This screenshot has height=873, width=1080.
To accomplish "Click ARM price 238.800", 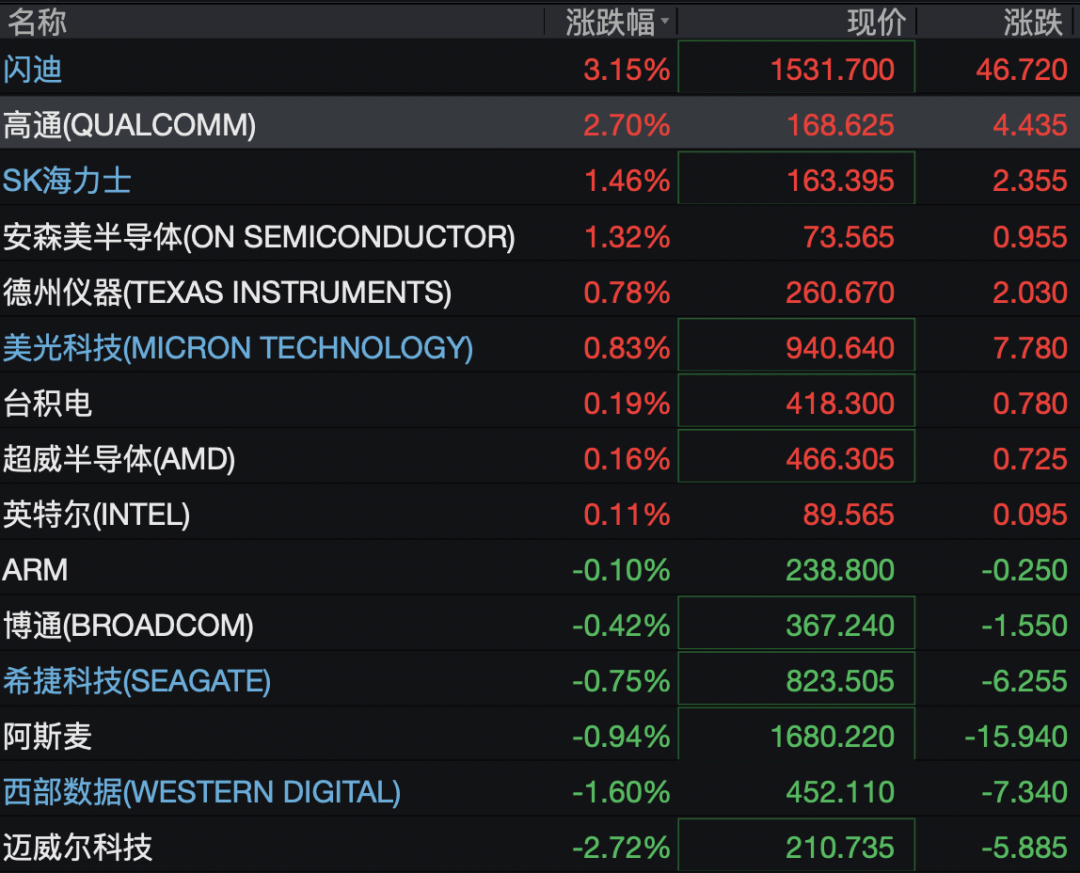I will (840, 570).
